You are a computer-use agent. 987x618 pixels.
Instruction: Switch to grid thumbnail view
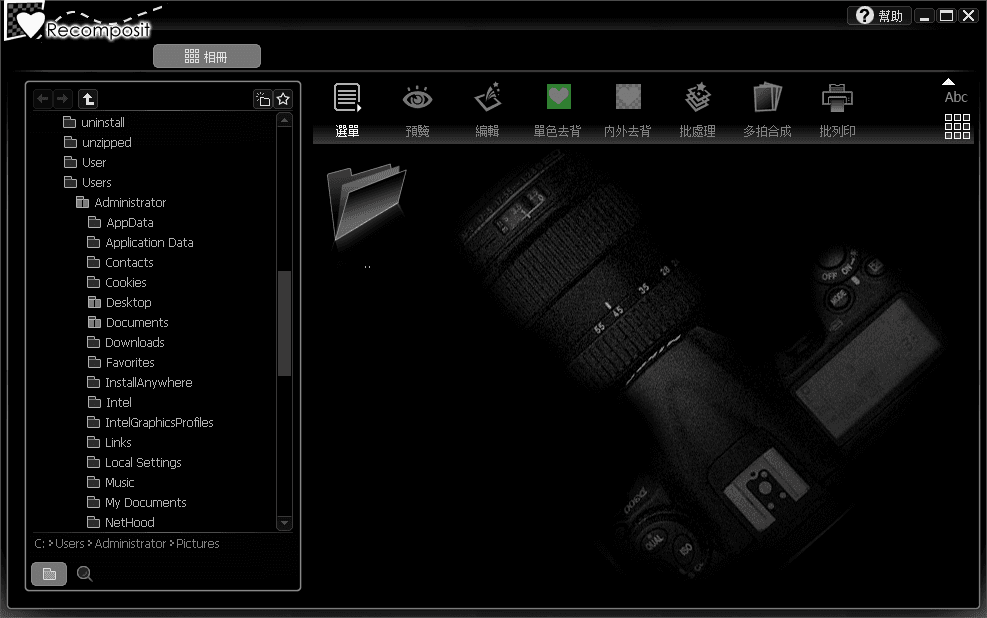[x=957, y=126]
